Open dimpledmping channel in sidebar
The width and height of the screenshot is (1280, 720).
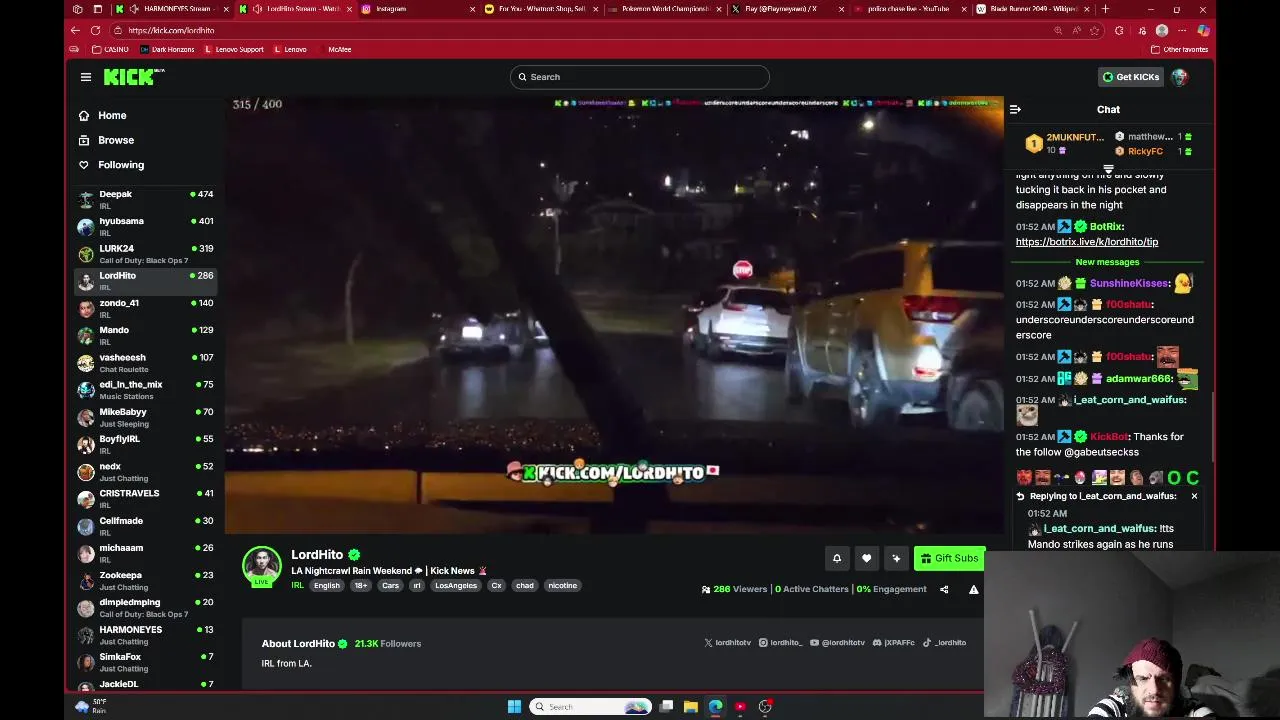tap(146, 608)
